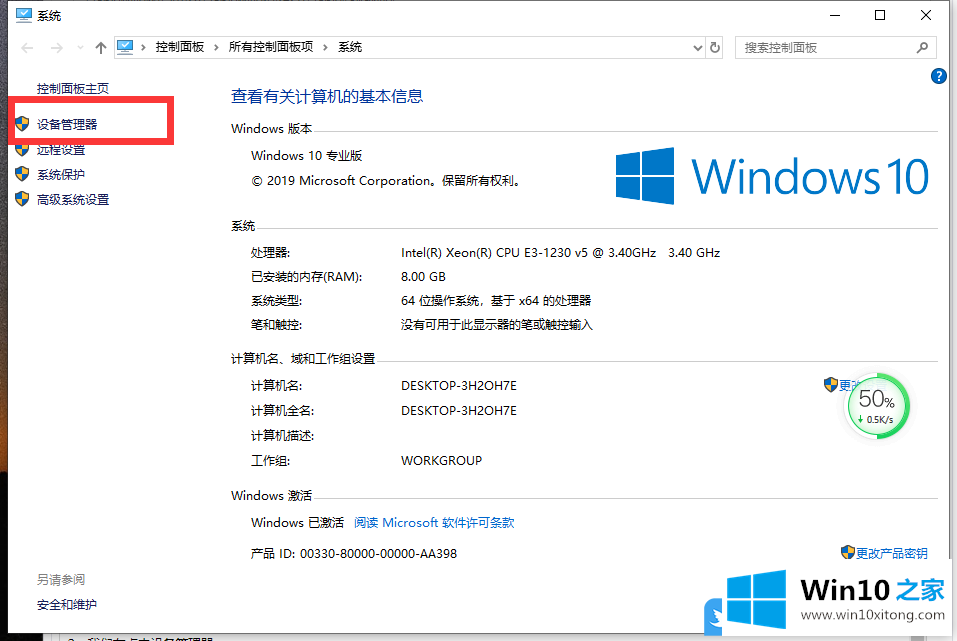Image resolution: width=957 pixels, height=641 pixels.
Task: Open Help with the question mark icon
Action: click(x=939, y=76)
